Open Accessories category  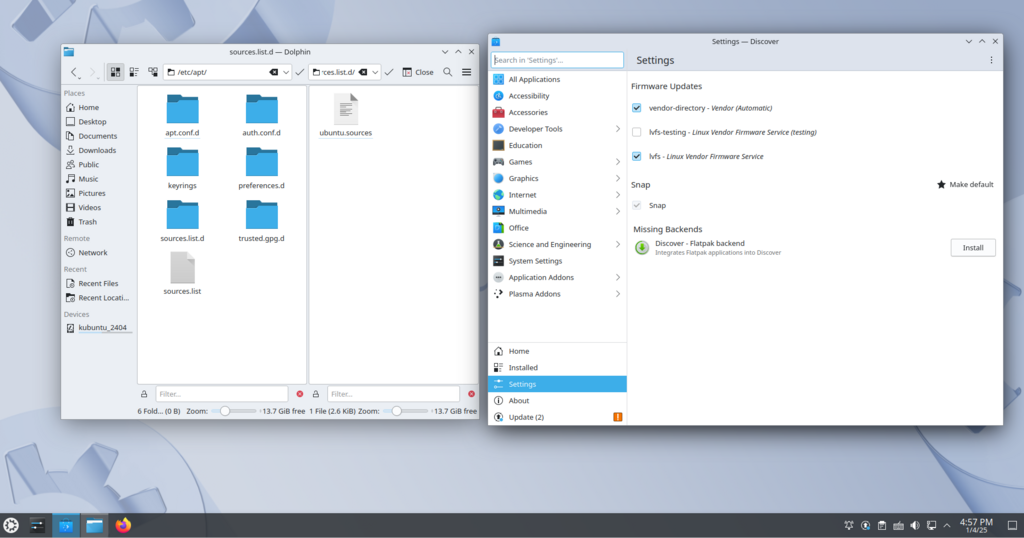(x=557, y=112)
